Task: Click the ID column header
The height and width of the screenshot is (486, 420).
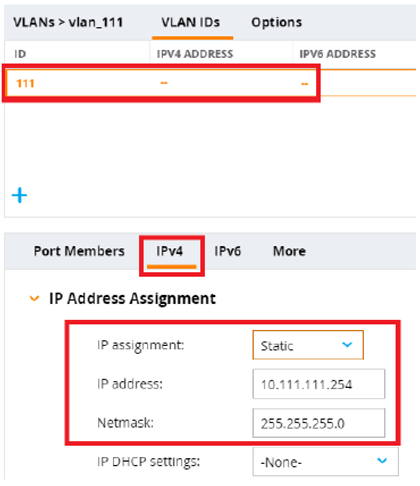Action: (x=20, y=54)
